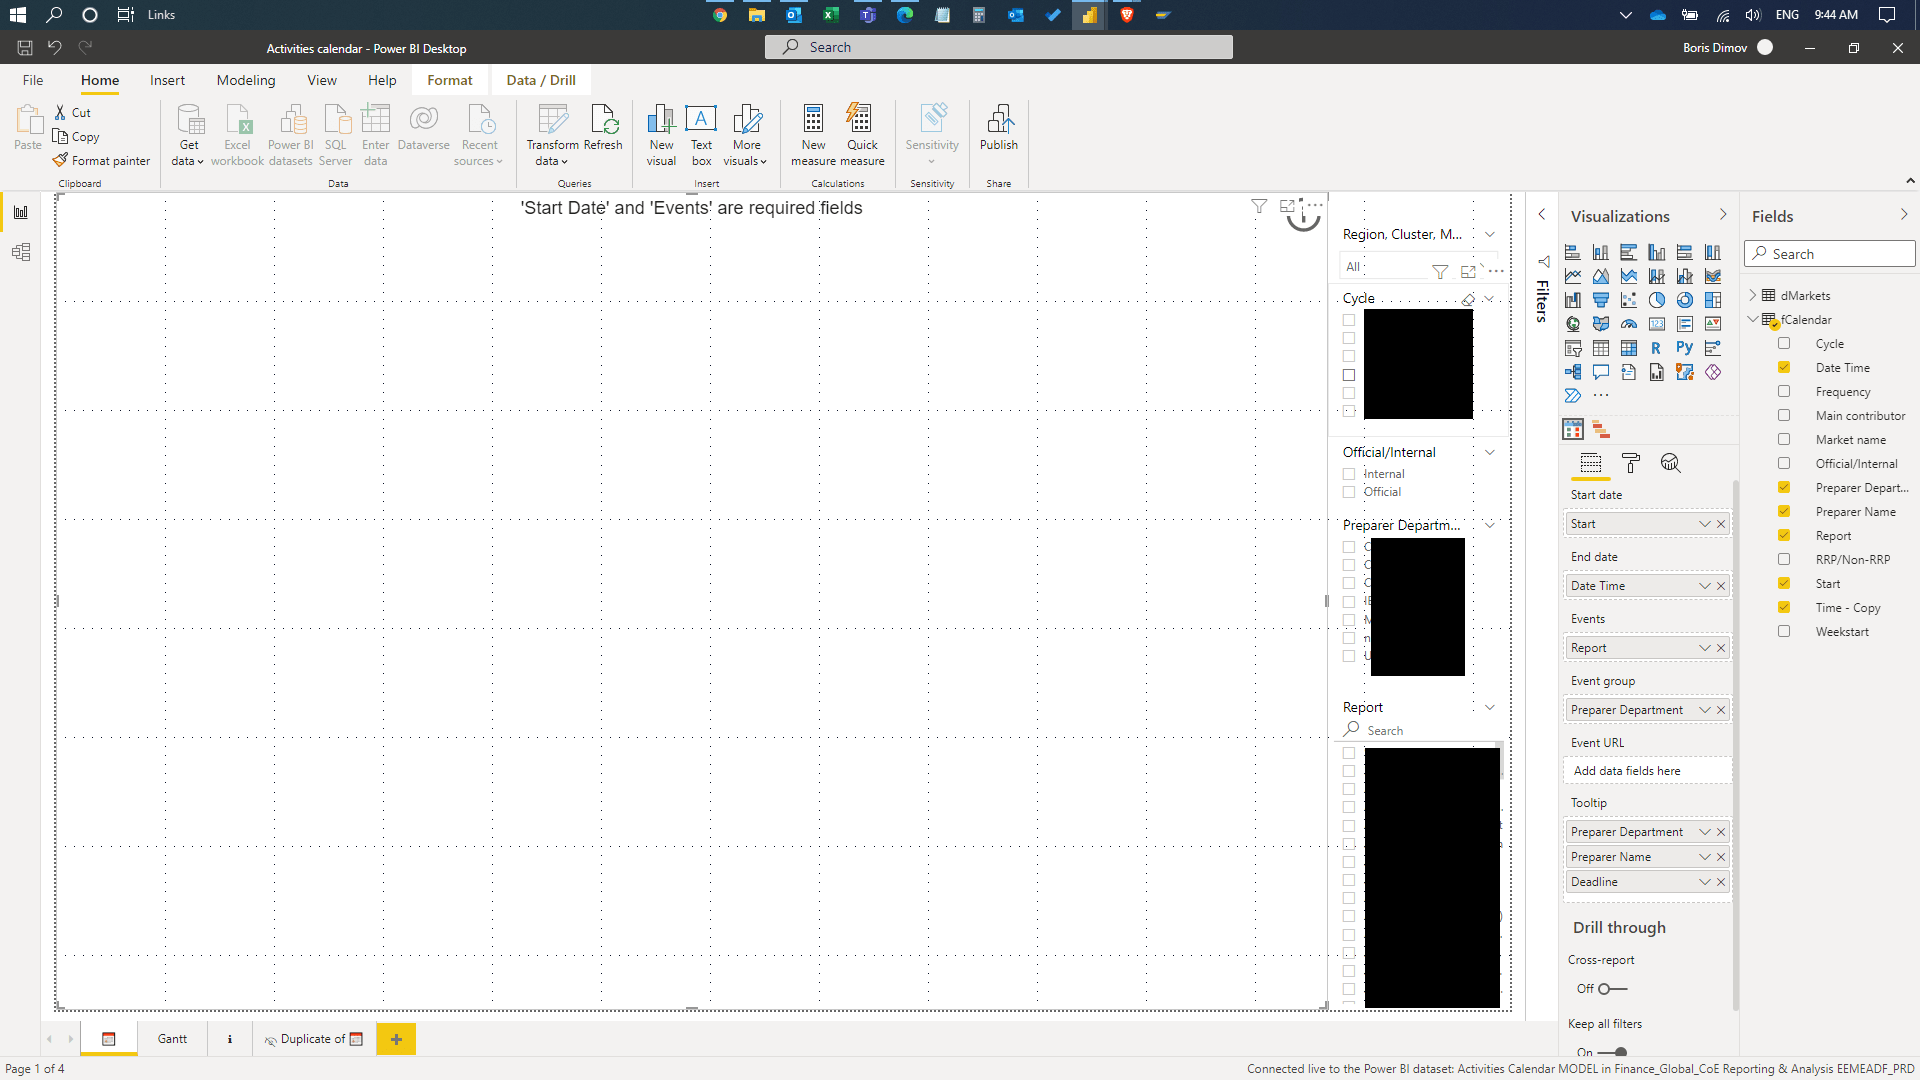
Task: Open the Region, Cluster slicer dropdown
Action: coord(1490,235)
